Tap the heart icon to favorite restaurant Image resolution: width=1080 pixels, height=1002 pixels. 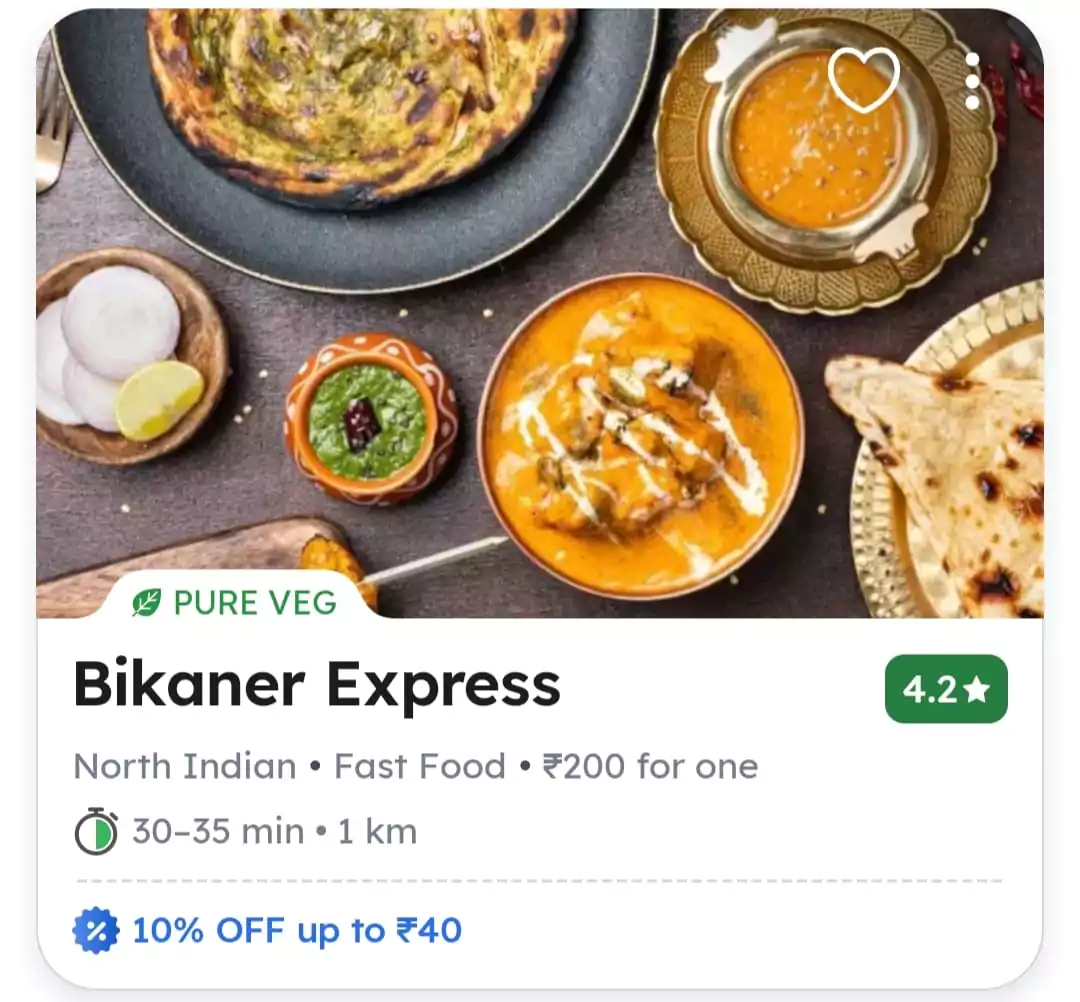[x=864, y=79]
